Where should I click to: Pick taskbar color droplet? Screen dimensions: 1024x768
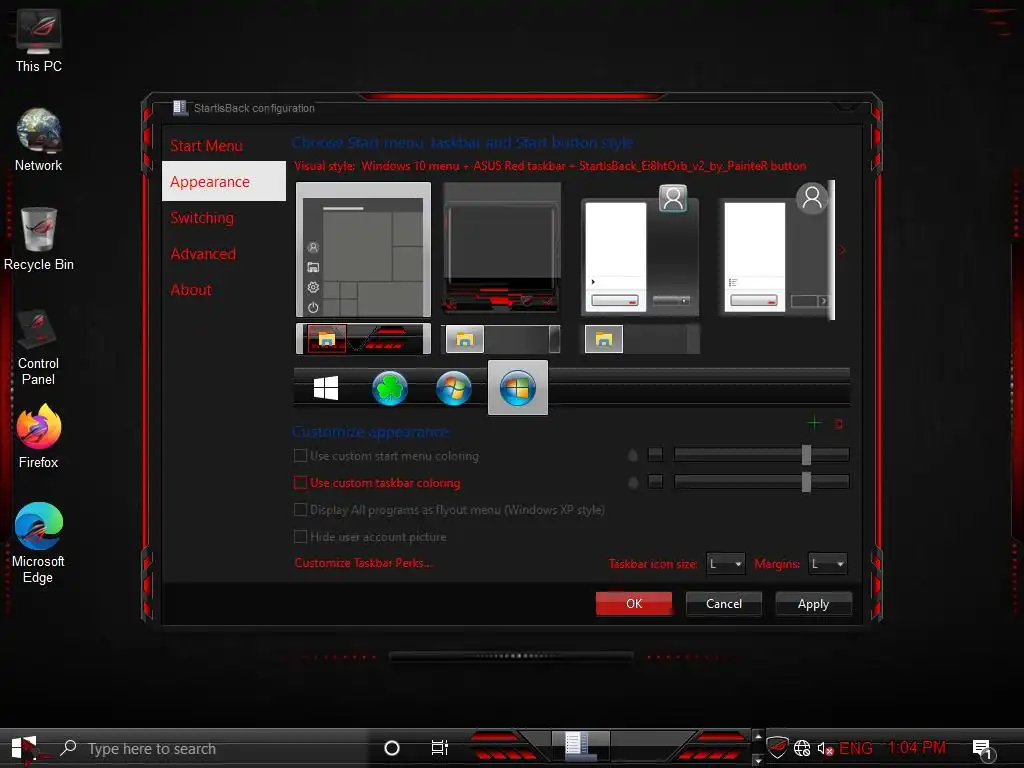632,483
